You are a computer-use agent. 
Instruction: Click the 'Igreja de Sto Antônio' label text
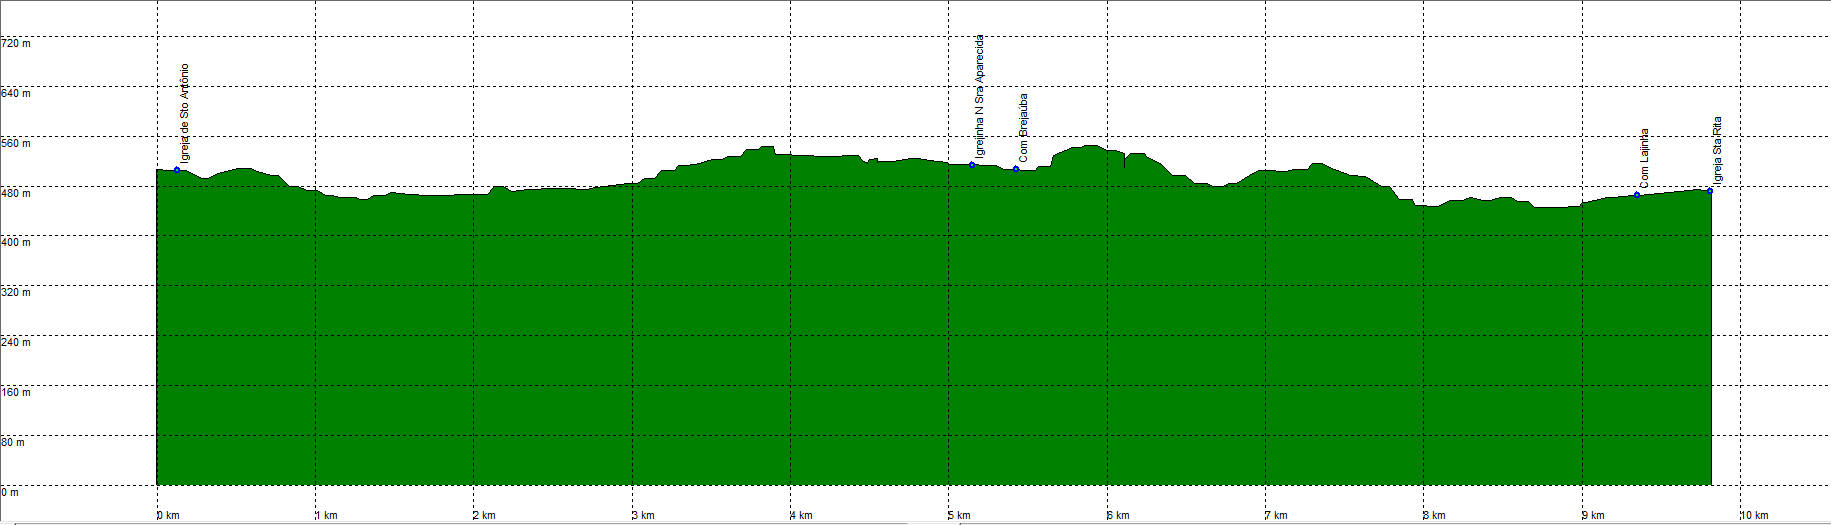(184, 113)
